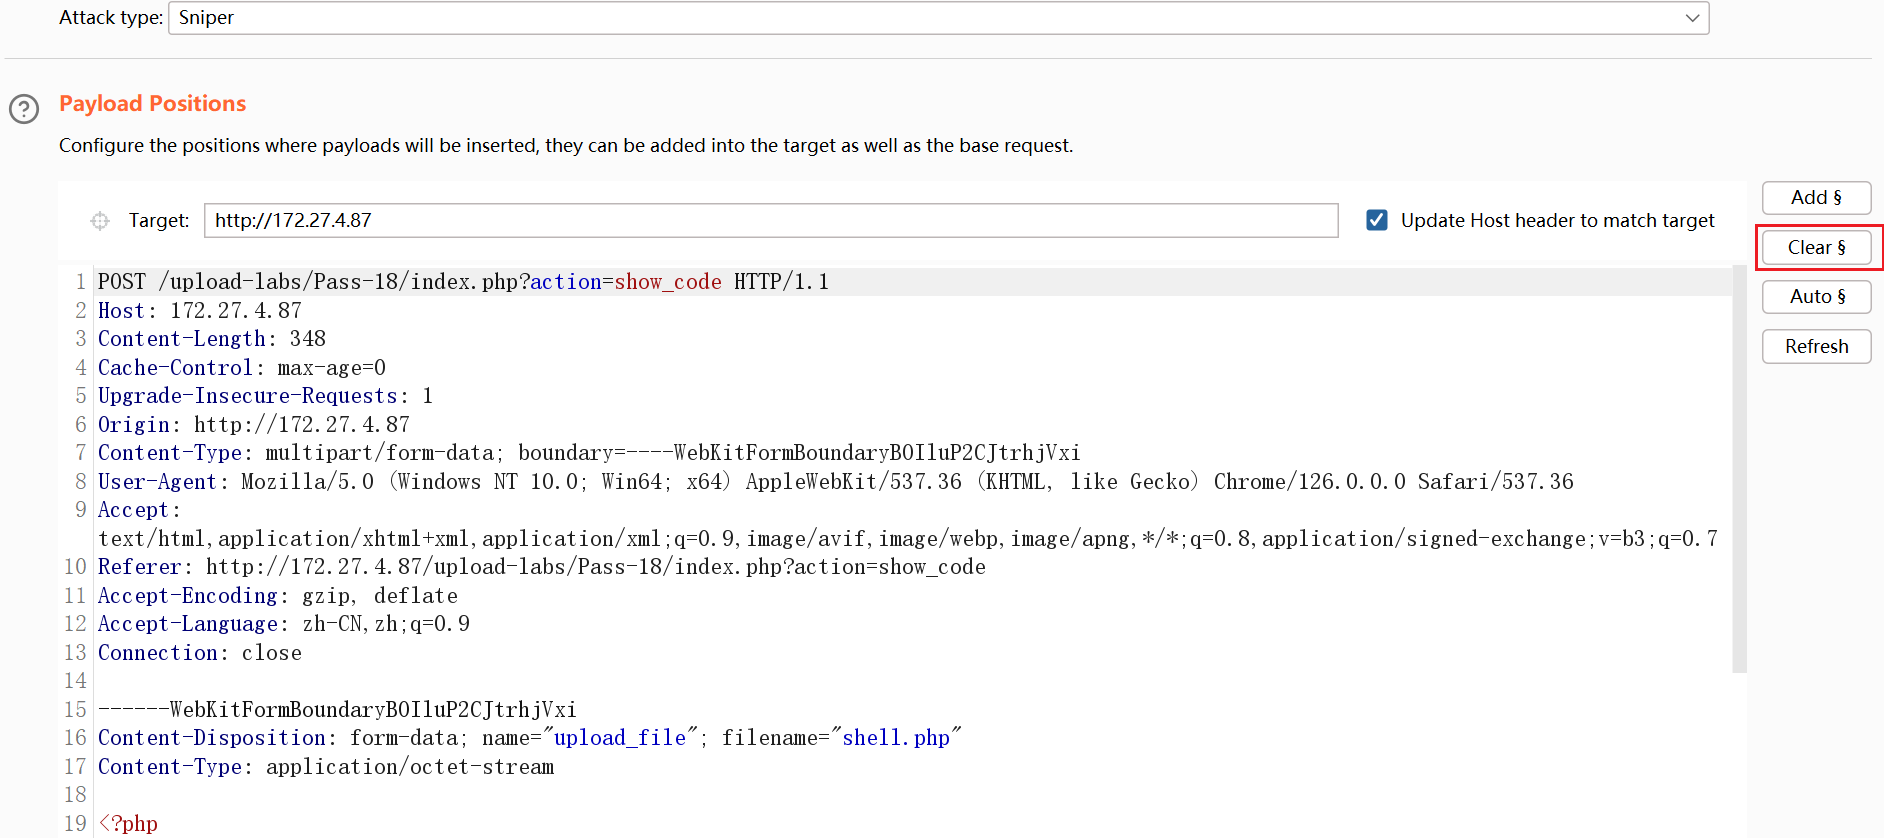Click the Upgrade-Insecure-Requests header line
1884x838 pixels.
click(x=265, y=396)
